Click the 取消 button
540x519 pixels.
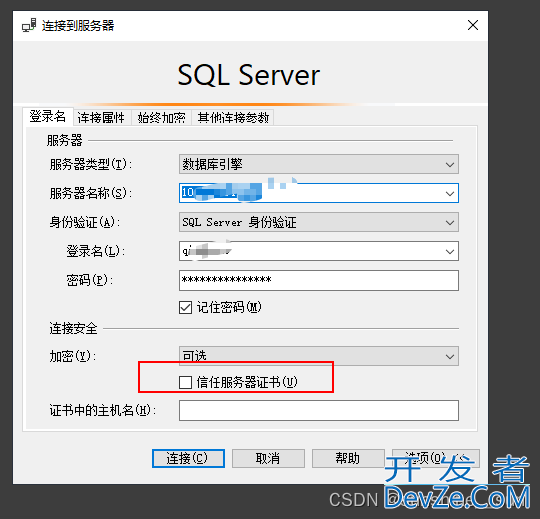[x=268, y=458]
